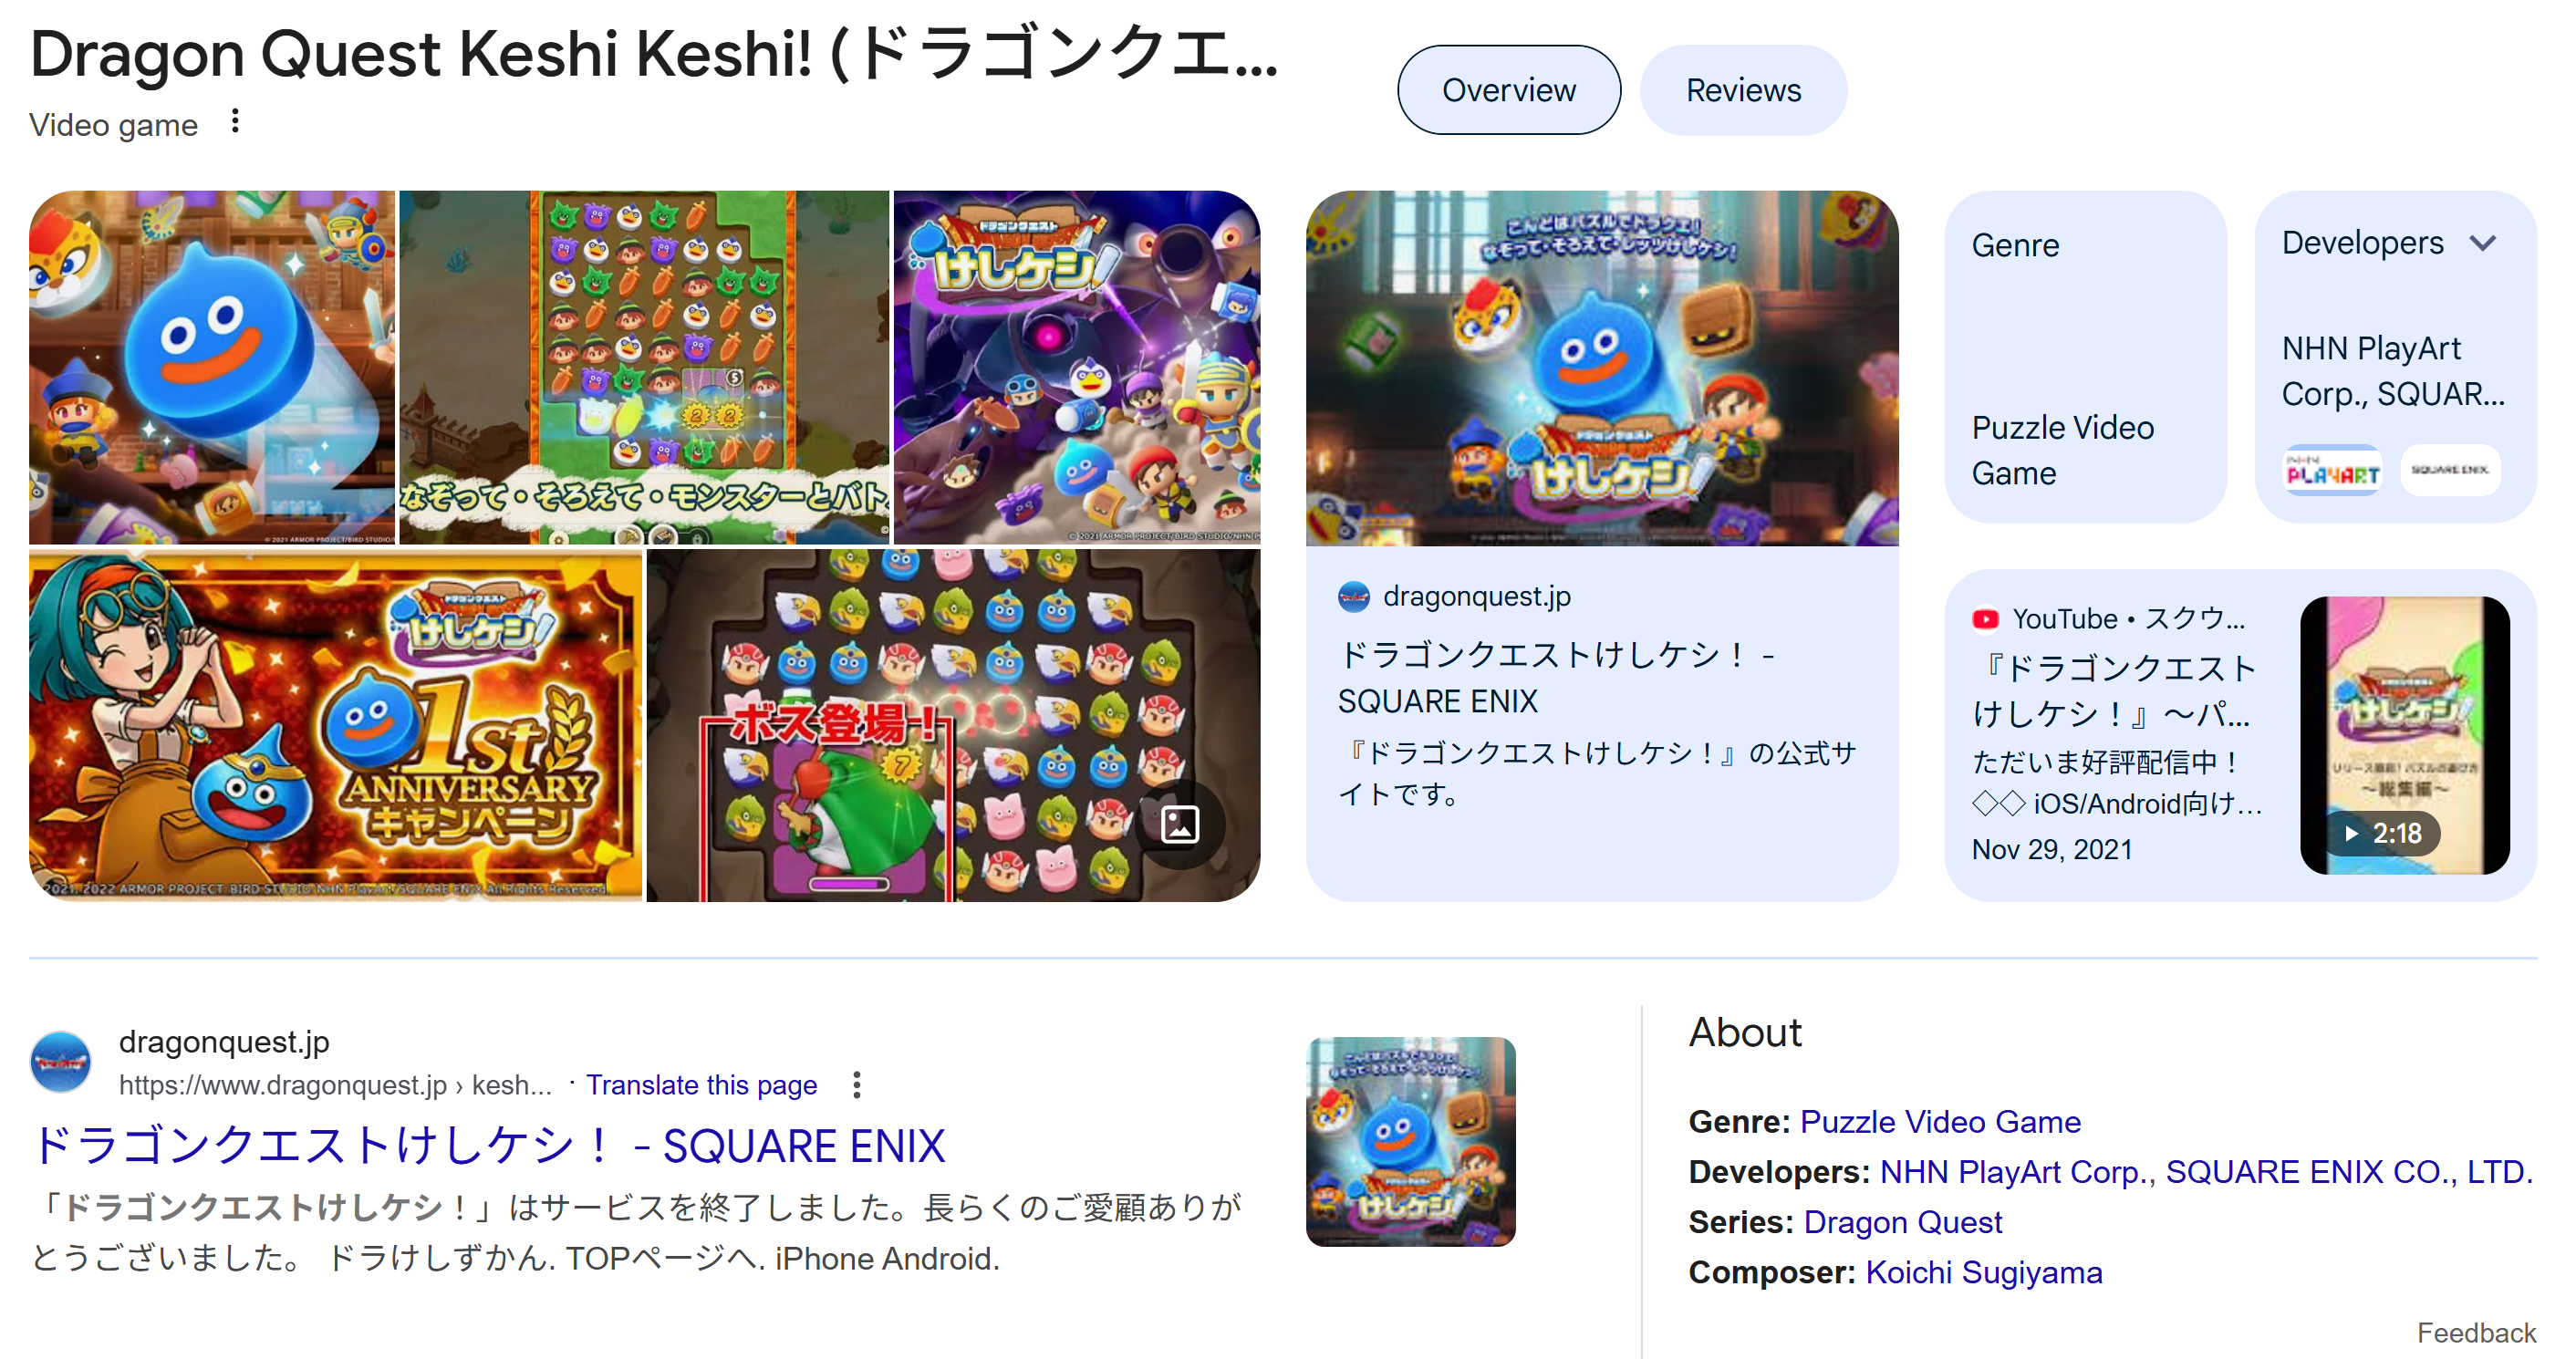Click the Square Enix logo chip
This screenshot has width=2576, height=1359.
click(2449, 470)
